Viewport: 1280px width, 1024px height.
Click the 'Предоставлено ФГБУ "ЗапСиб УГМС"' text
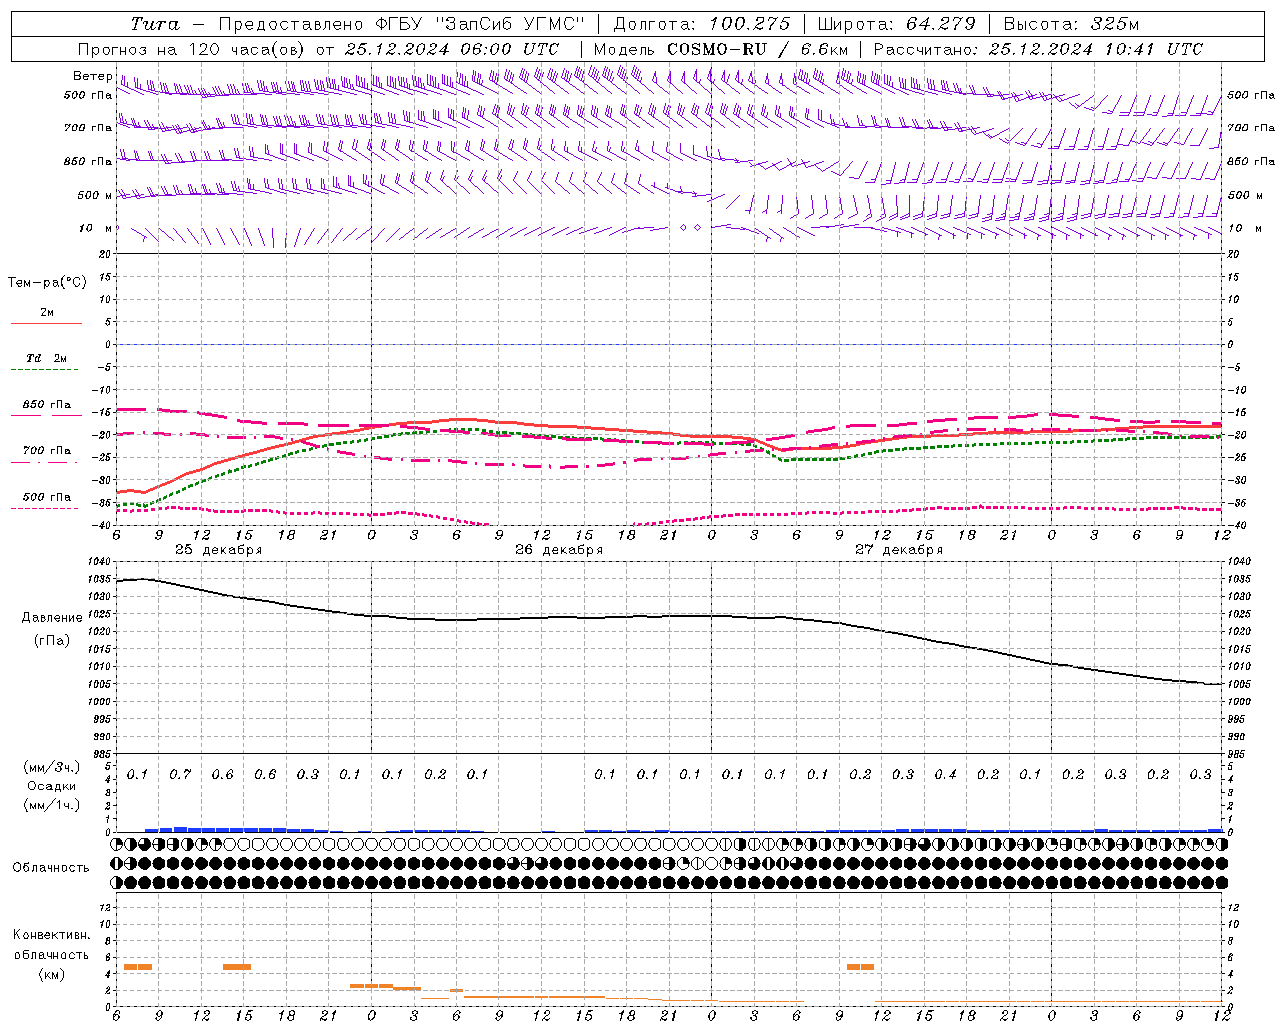[401, 24]
